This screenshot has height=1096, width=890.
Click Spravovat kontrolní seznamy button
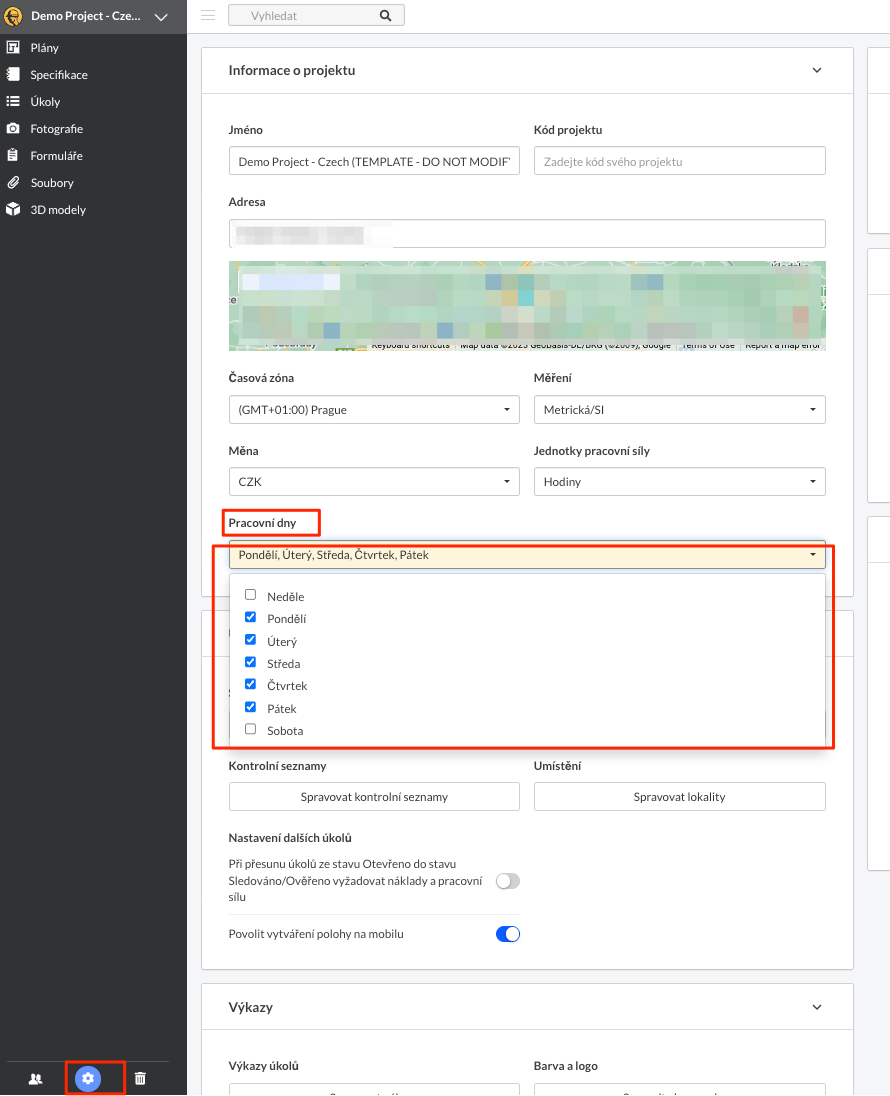(x=374, y=797)
